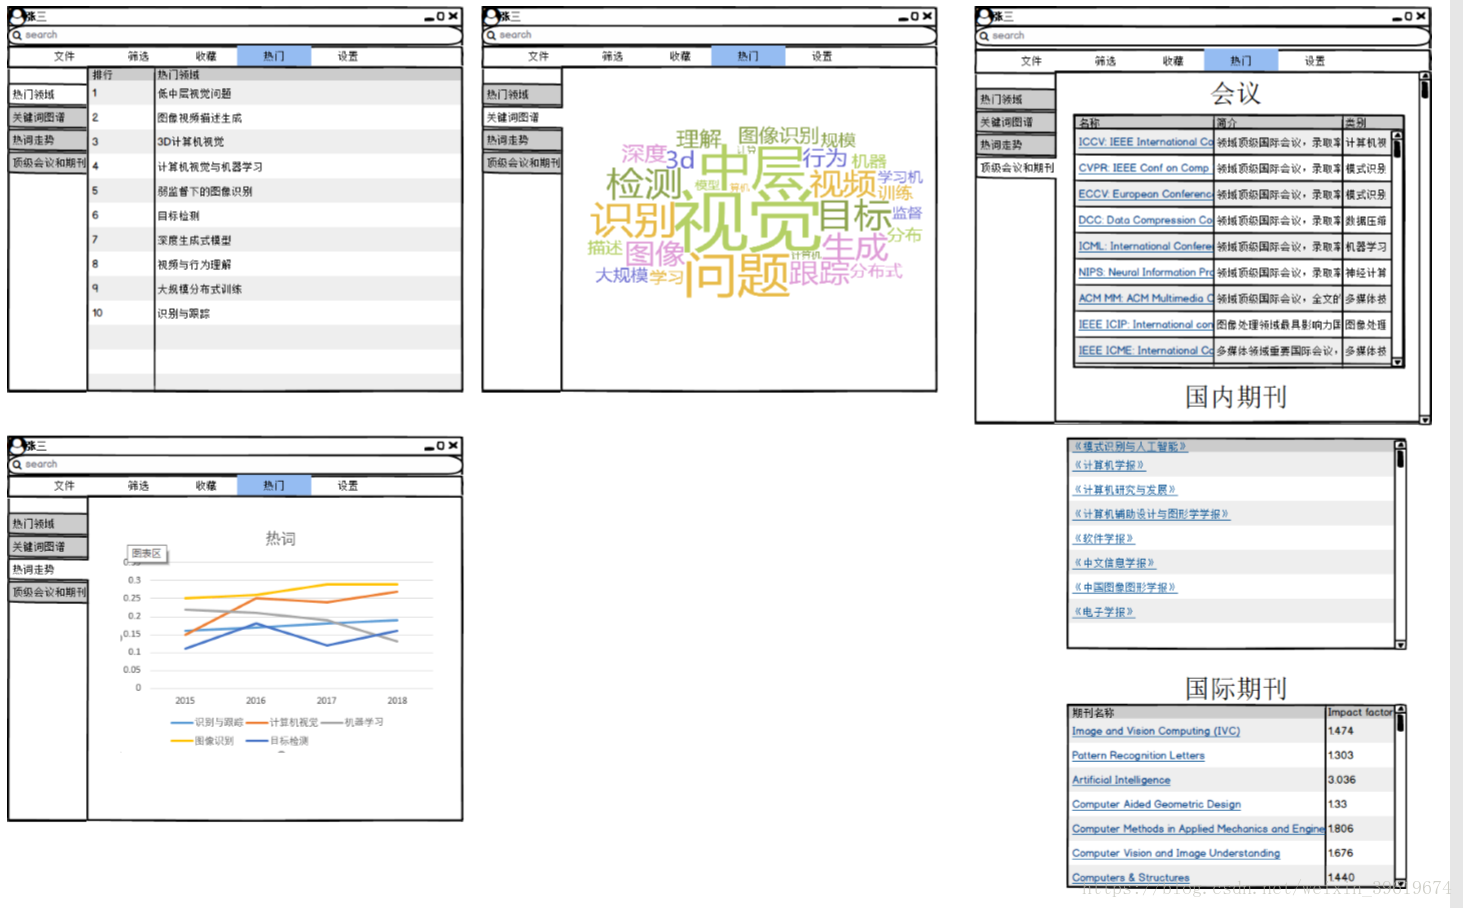Image resolution: width=1463 pixels, height=908 pixels.
Task: Open the Artificial Intelligence journal link
Action: tap(1121, 779)
